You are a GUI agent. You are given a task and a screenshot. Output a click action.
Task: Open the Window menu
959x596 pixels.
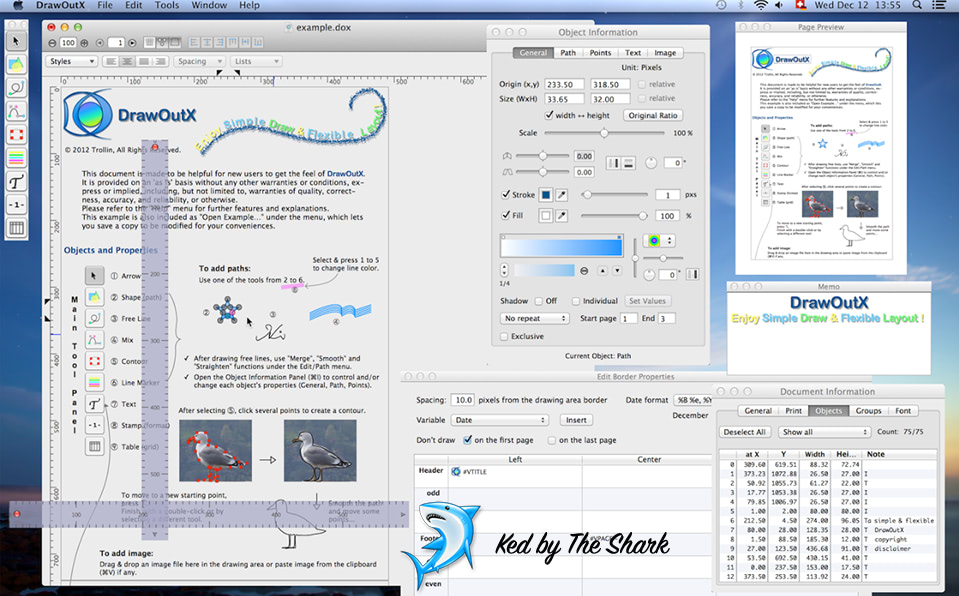click(209, 5)
